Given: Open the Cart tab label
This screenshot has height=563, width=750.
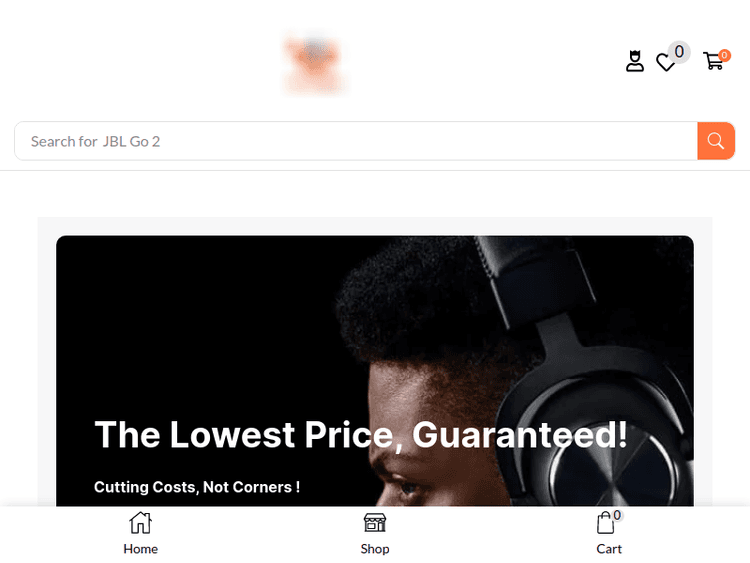Looking at the screenshot, I should point(609,549).
